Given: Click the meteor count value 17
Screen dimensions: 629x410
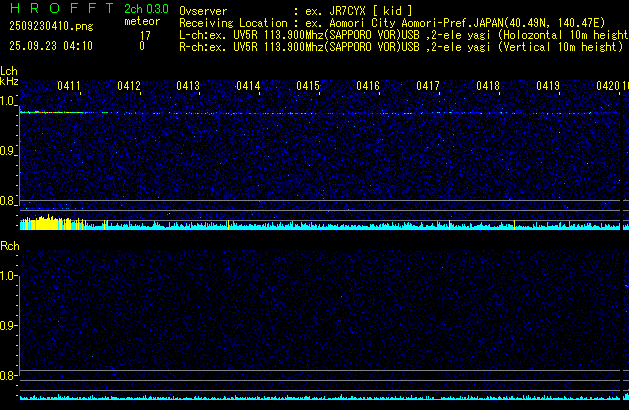Looking at the screenshot, I should pyautogui.click(x=146, y=35).
